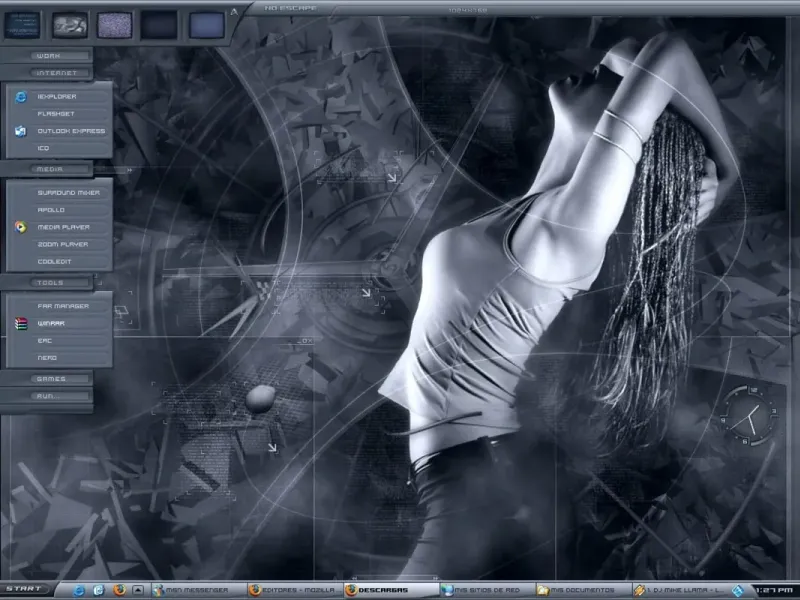The width and height of the screenshot is (800, 600).
Task: Open the Run... item
Action: pos(48,396)
